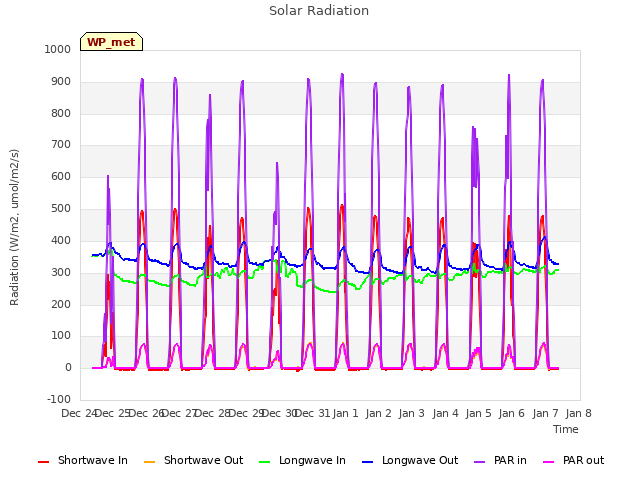Click the PAR in peak on Jan 1
Screen dimensions: 640x480
342,74
